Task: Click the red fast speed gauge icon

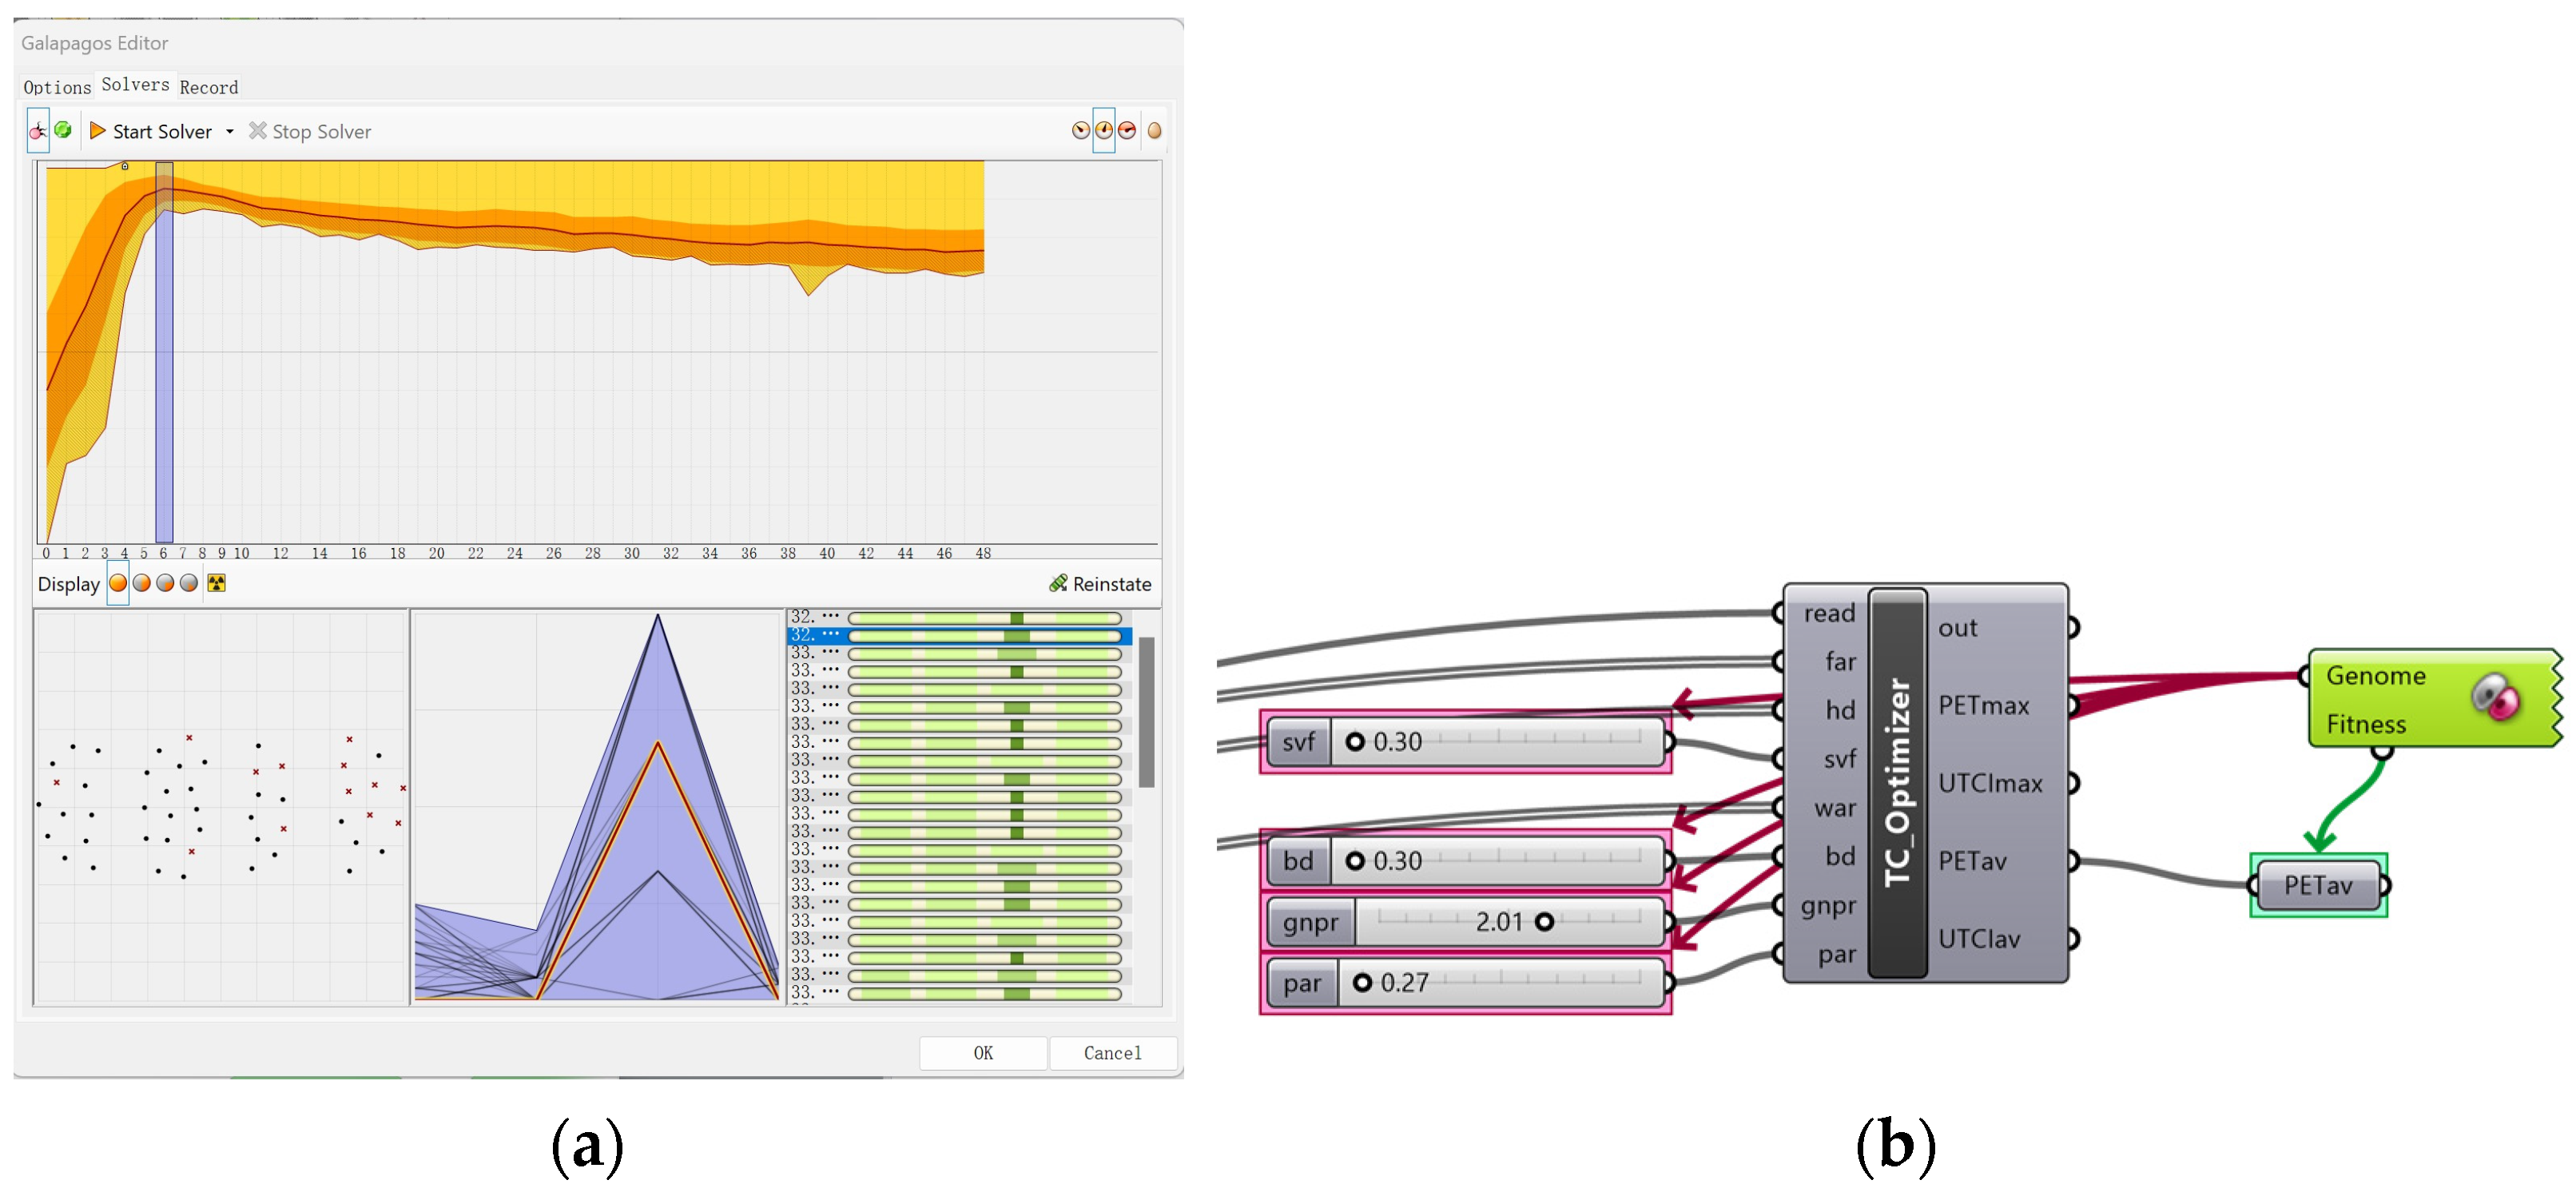Action: pyautogui.click(x=1127, y=131)
